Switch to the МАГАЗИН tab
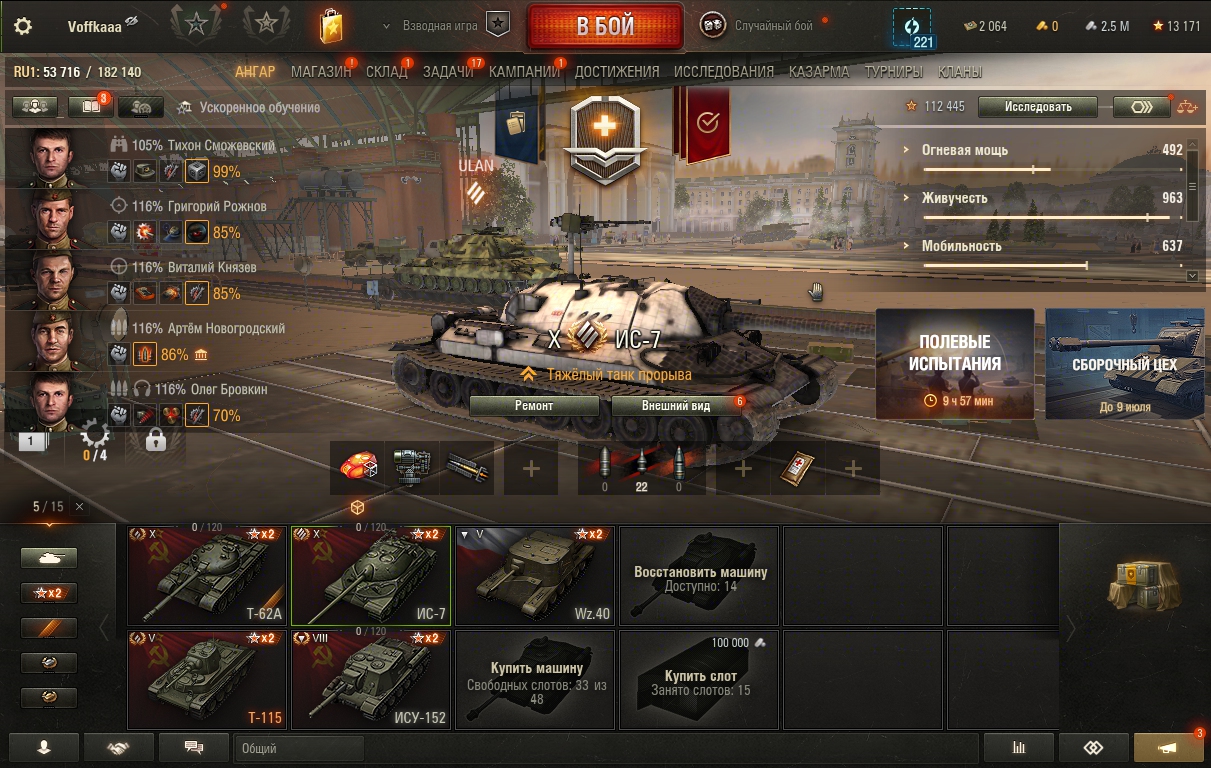Screen dimensions: 1211x768 321,72
